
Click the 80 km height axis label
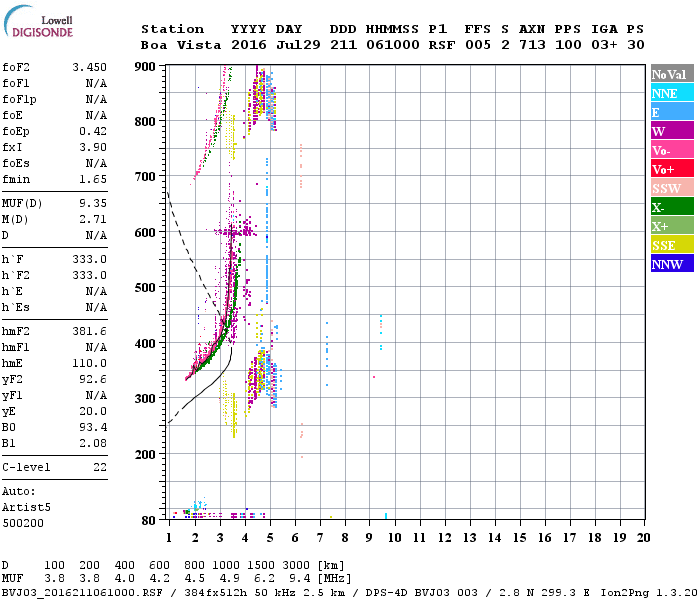tap(149, 521)
